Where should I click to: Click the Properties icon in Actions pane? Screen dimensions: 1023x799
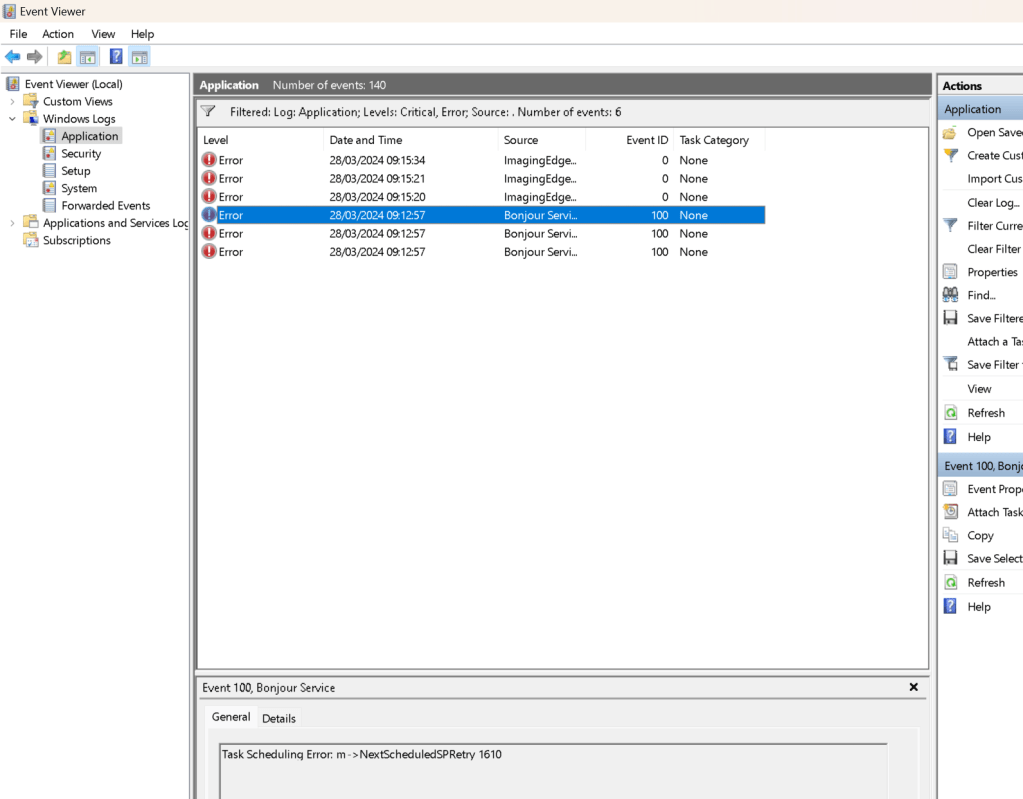(951, 272)
